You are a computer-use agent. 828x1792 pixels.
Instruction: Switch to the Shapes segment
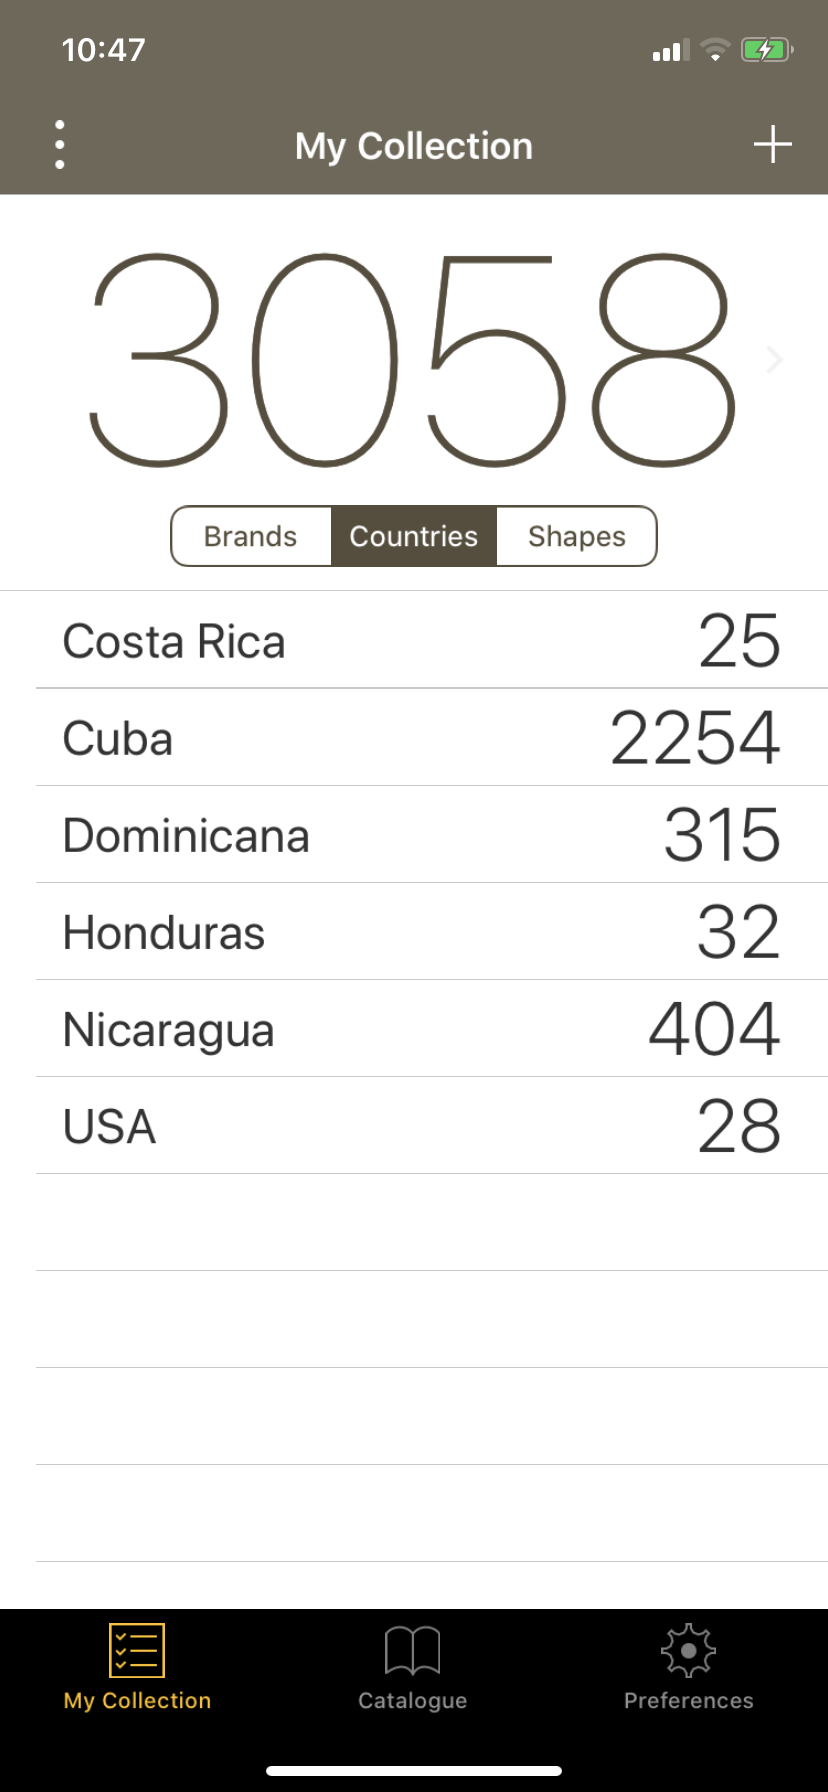577,536
